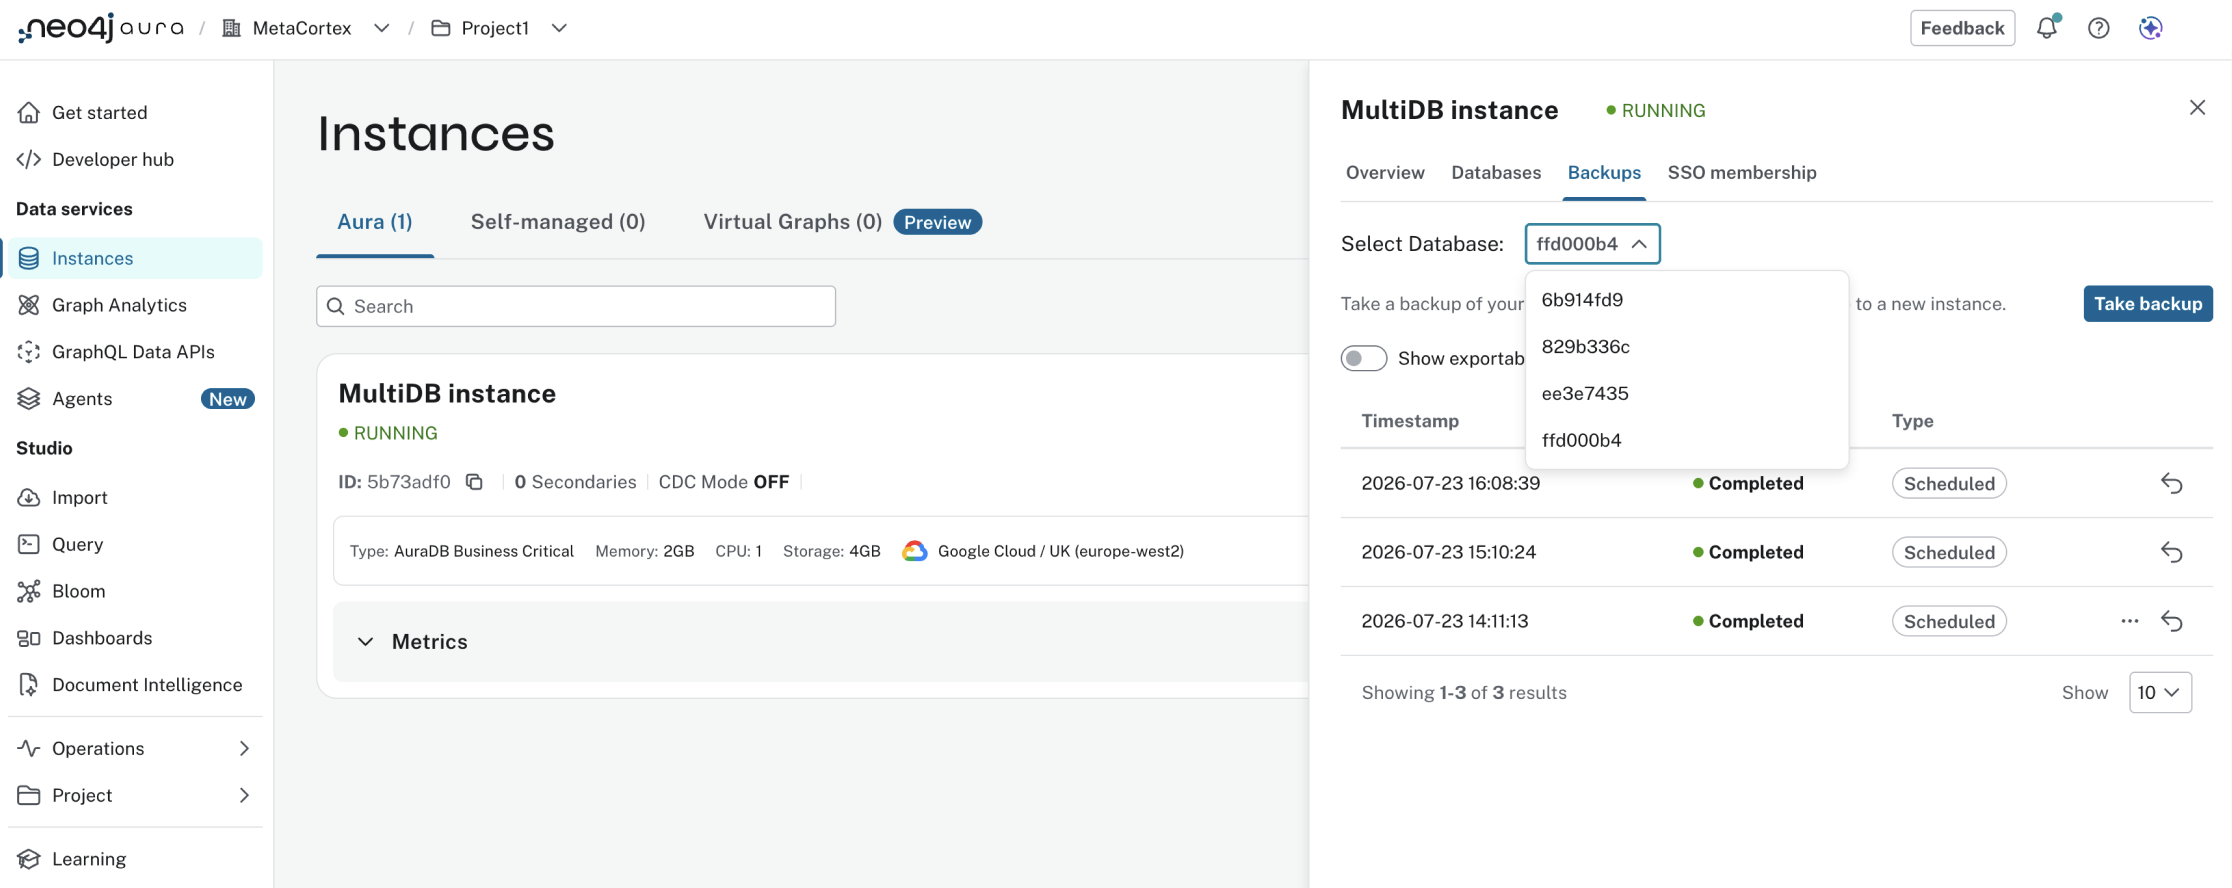Click the Google Cloud provider icon
This screenshot has width=2232, height=888.
click(914, 551)
